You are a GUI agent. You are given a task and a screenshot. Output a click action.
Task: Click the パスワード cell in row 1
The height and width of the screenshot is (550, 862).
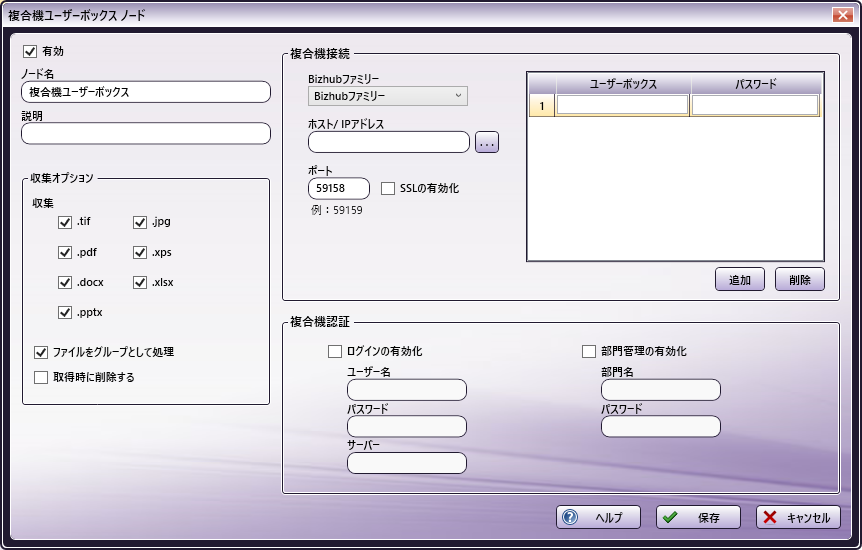click(x=755, y=105)
